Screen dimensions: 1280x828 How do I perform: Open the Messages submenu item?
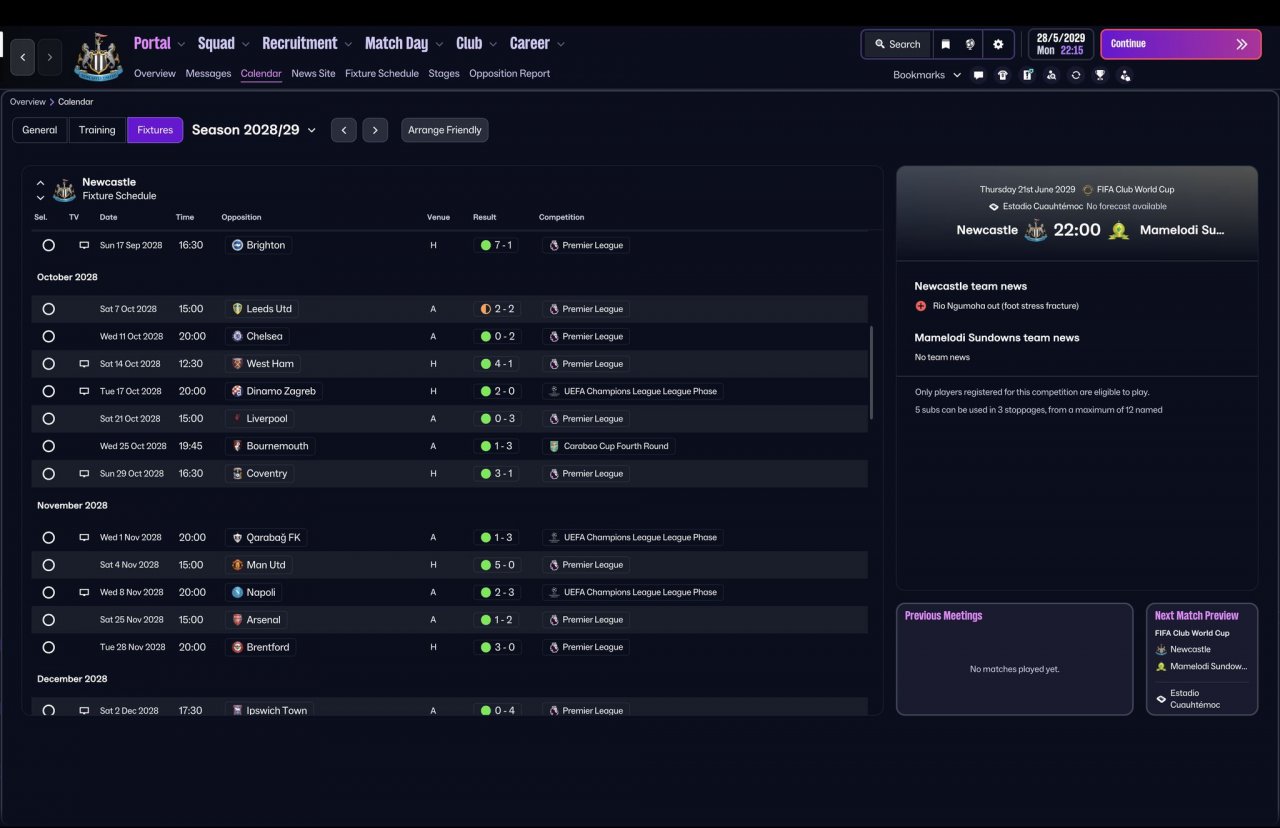click(x=208, y=73)
